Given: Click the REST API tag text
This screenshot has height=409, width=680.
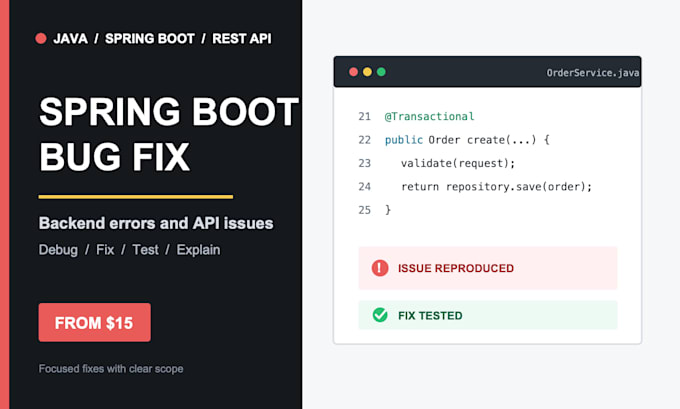Looking at the screenshot, I should click(242, 39).
